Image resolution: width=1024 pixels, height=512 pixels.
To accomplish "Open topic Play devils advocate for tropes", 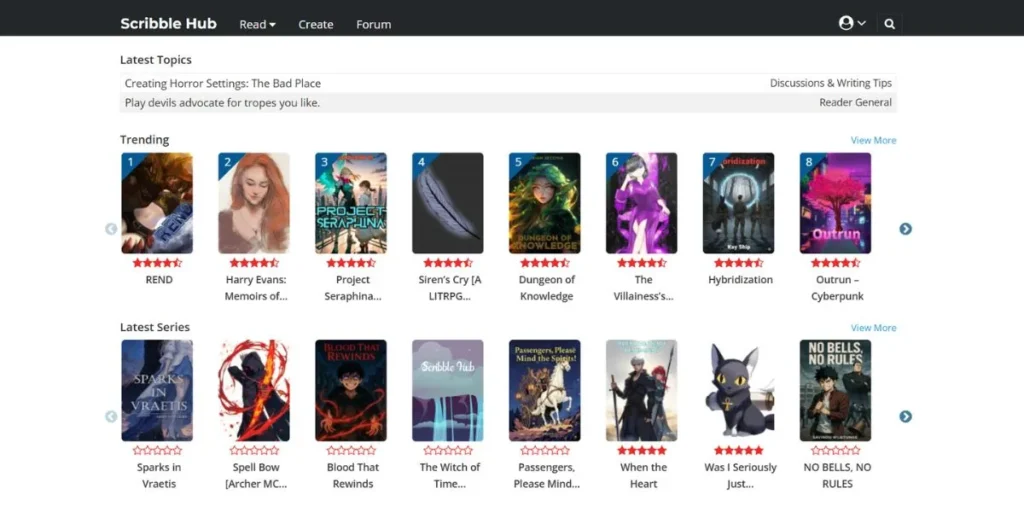I will click(x=222, y=103).
